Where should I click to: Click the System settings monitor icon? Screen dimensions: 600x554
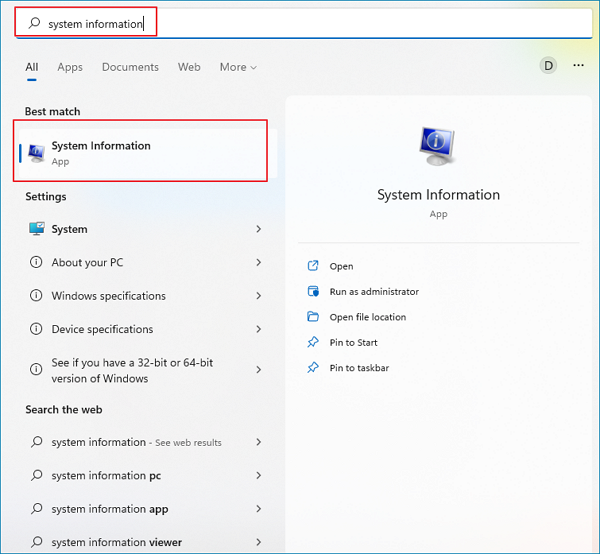pyautogui.click(x=37, y=229)
